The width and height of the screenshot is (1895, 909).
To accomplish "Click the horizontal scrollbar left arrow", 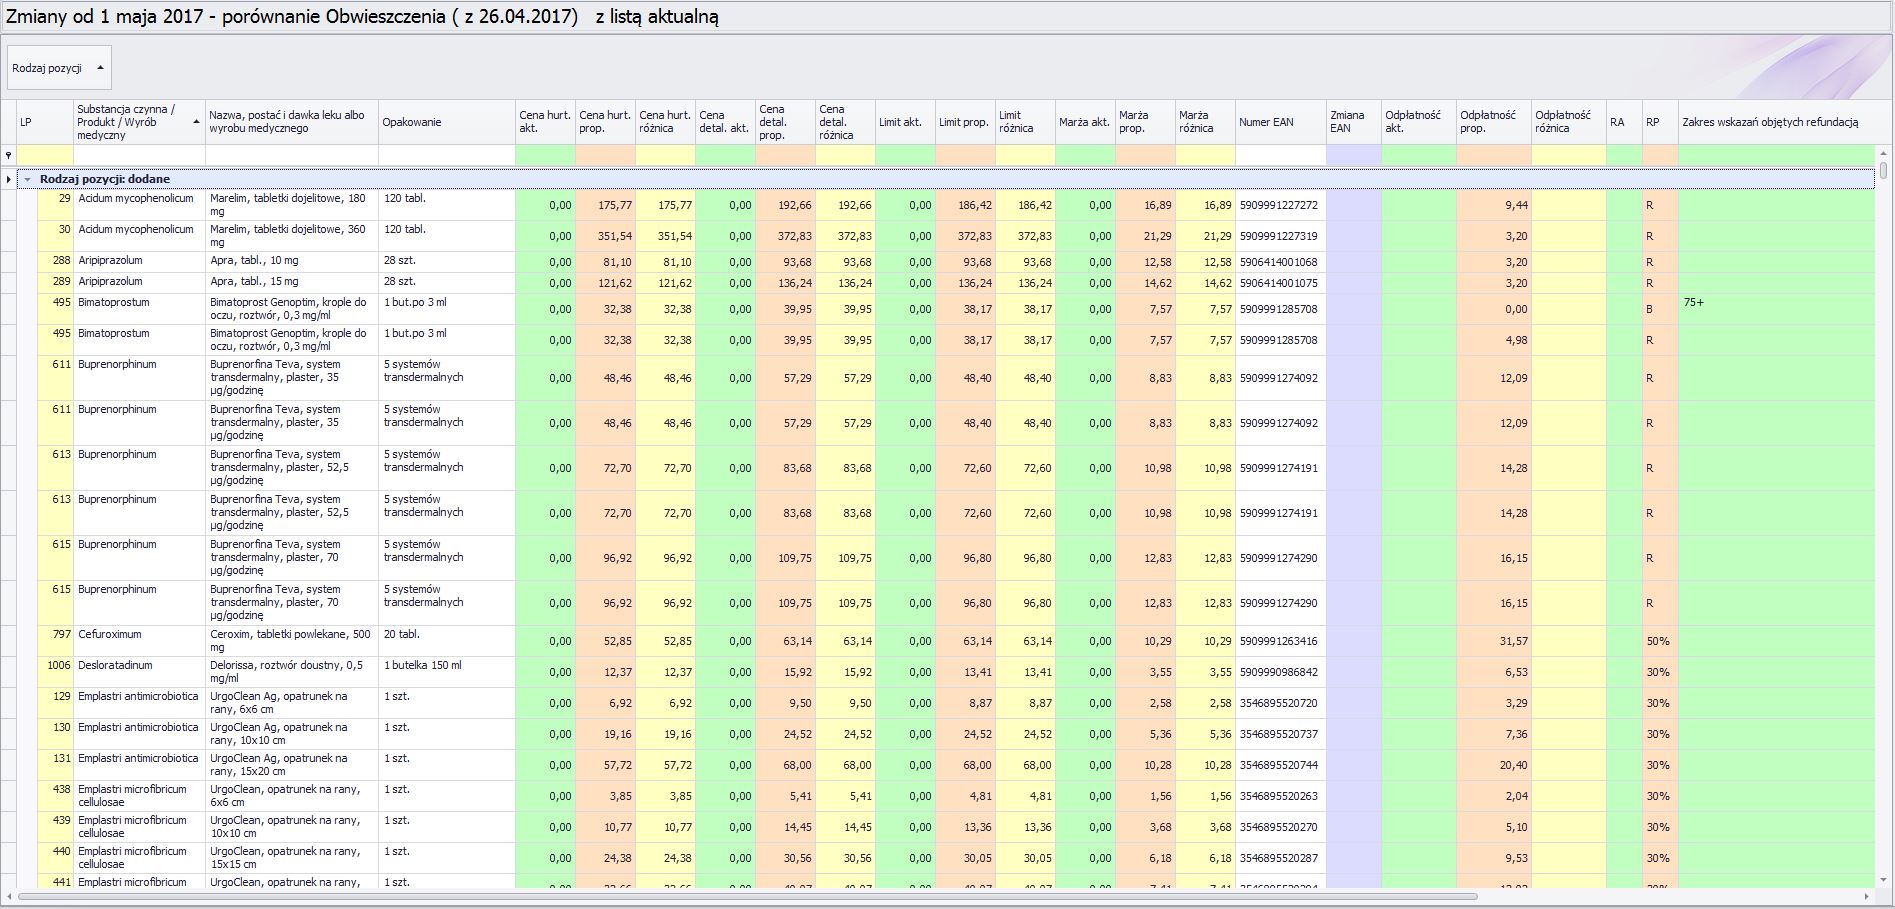I will click(x=9, y=896).
